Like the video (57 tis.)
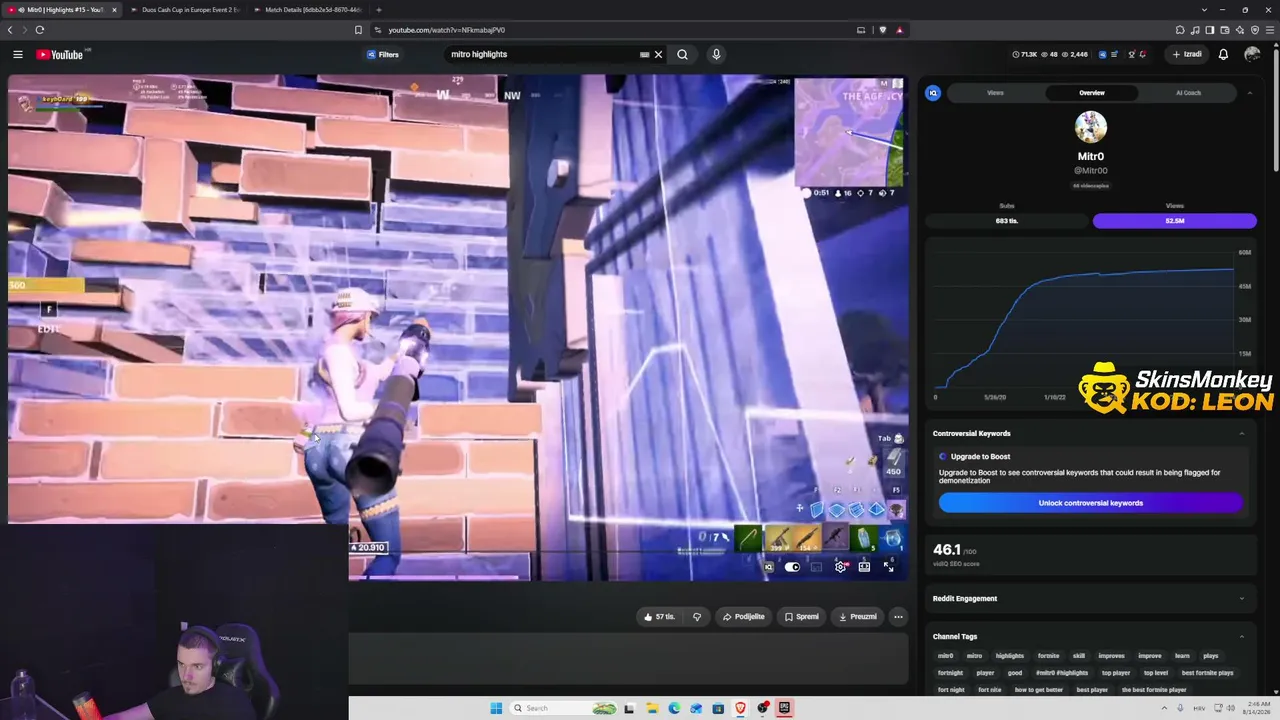The height and width of the screenshot is (720, 1280). 660,617
